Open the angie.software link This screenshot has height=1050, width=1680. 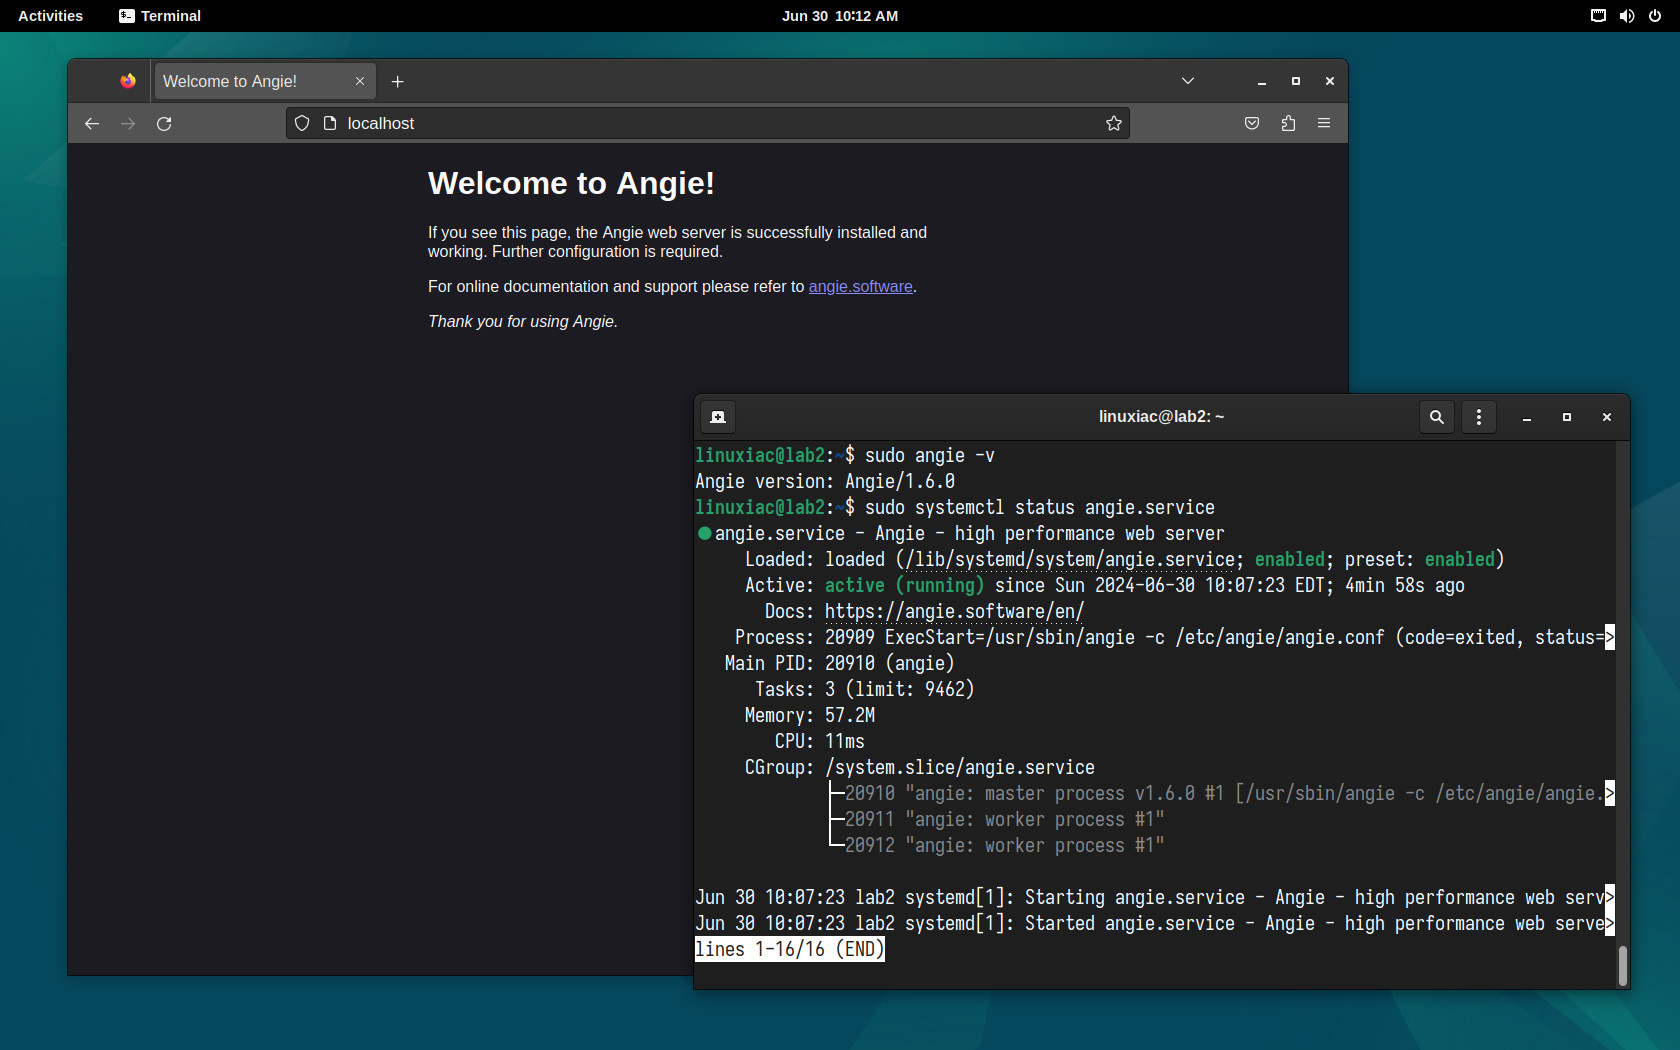pyautogui.click(x=861, y=287)
